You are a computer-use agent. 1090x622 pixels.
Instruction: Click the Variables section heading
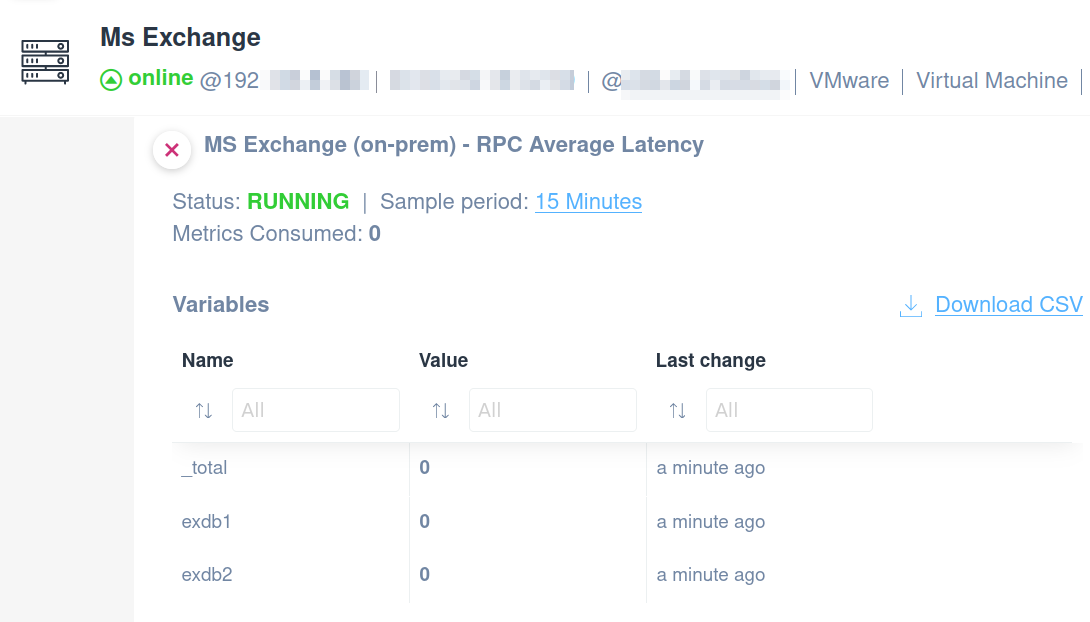click(220, 304)
